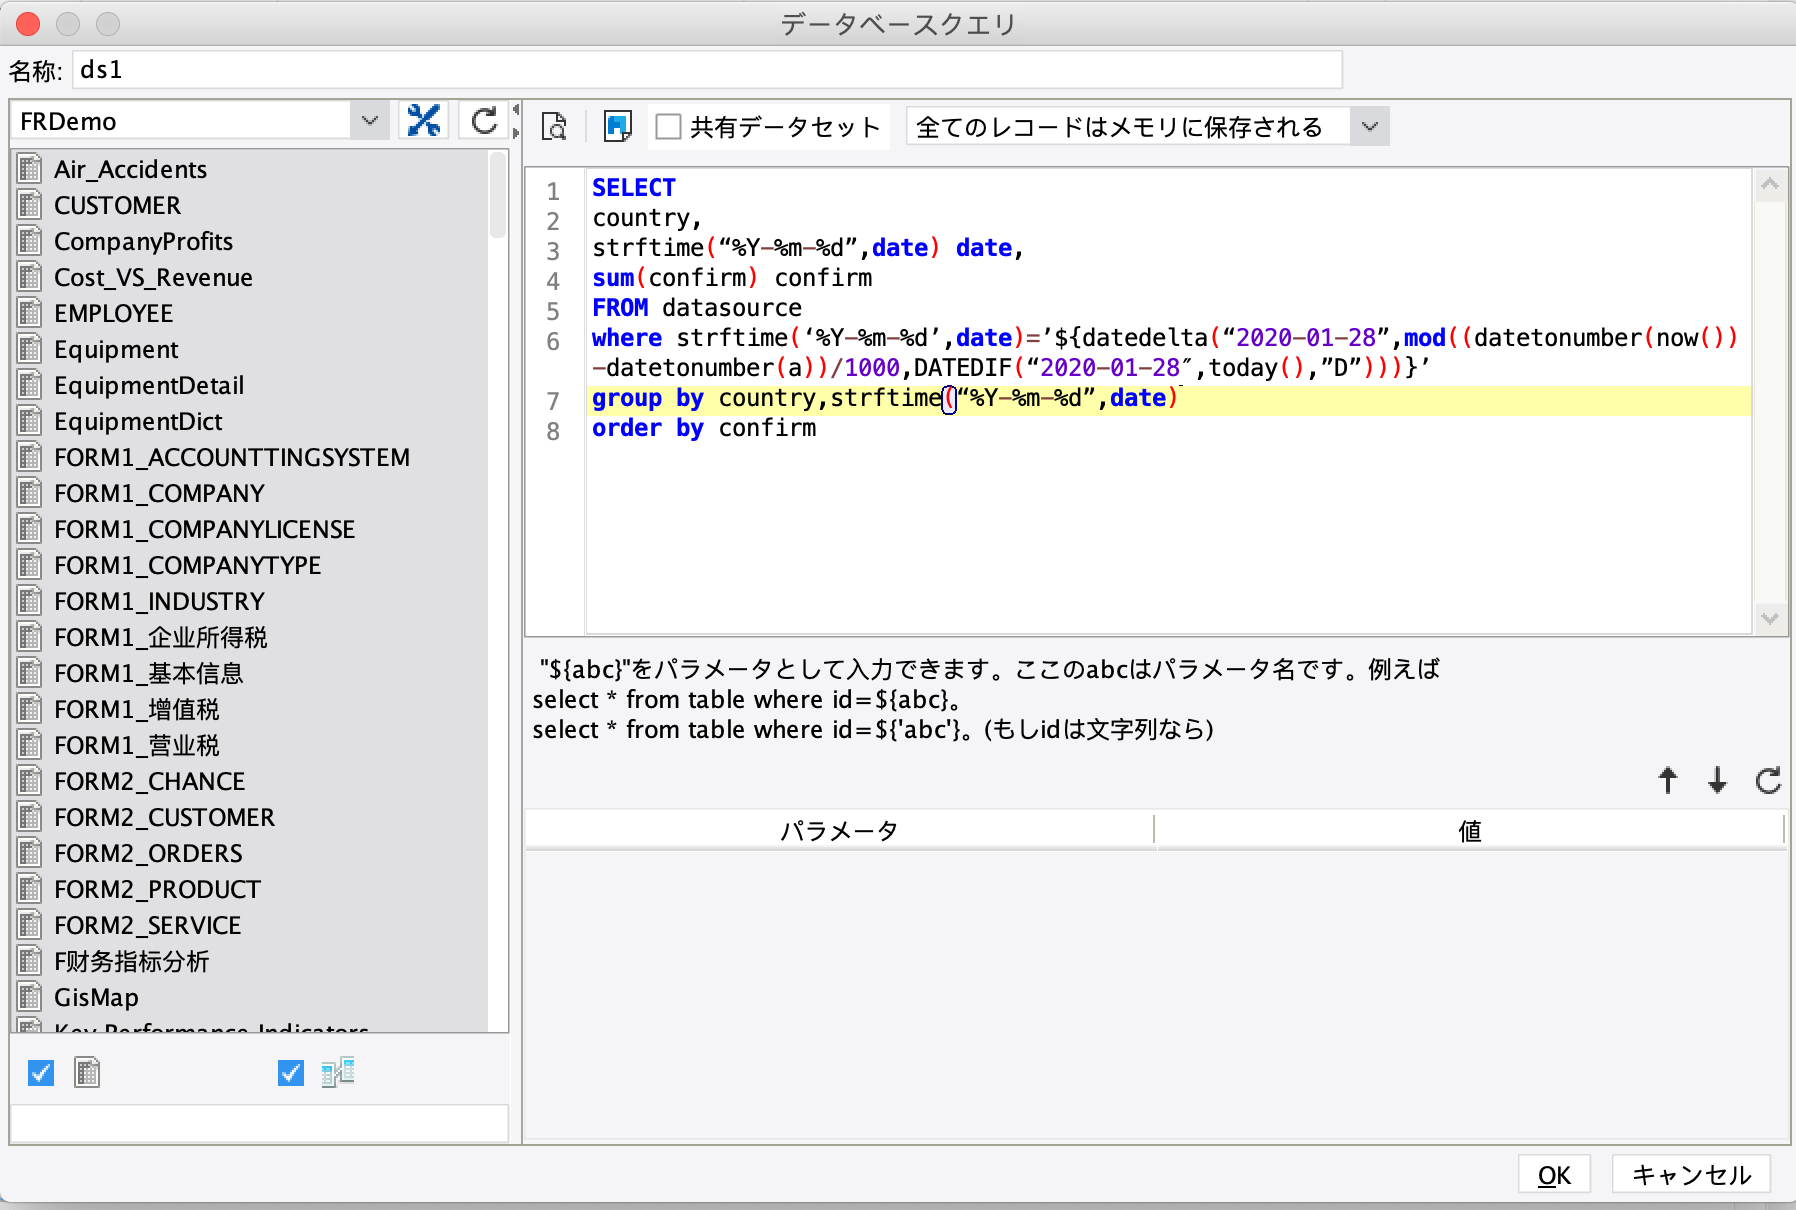Screen dimensions: 1796x1210
Task: Select the FORM1_增值税 table
Action: pyautogui.click(x=137, y=709)
